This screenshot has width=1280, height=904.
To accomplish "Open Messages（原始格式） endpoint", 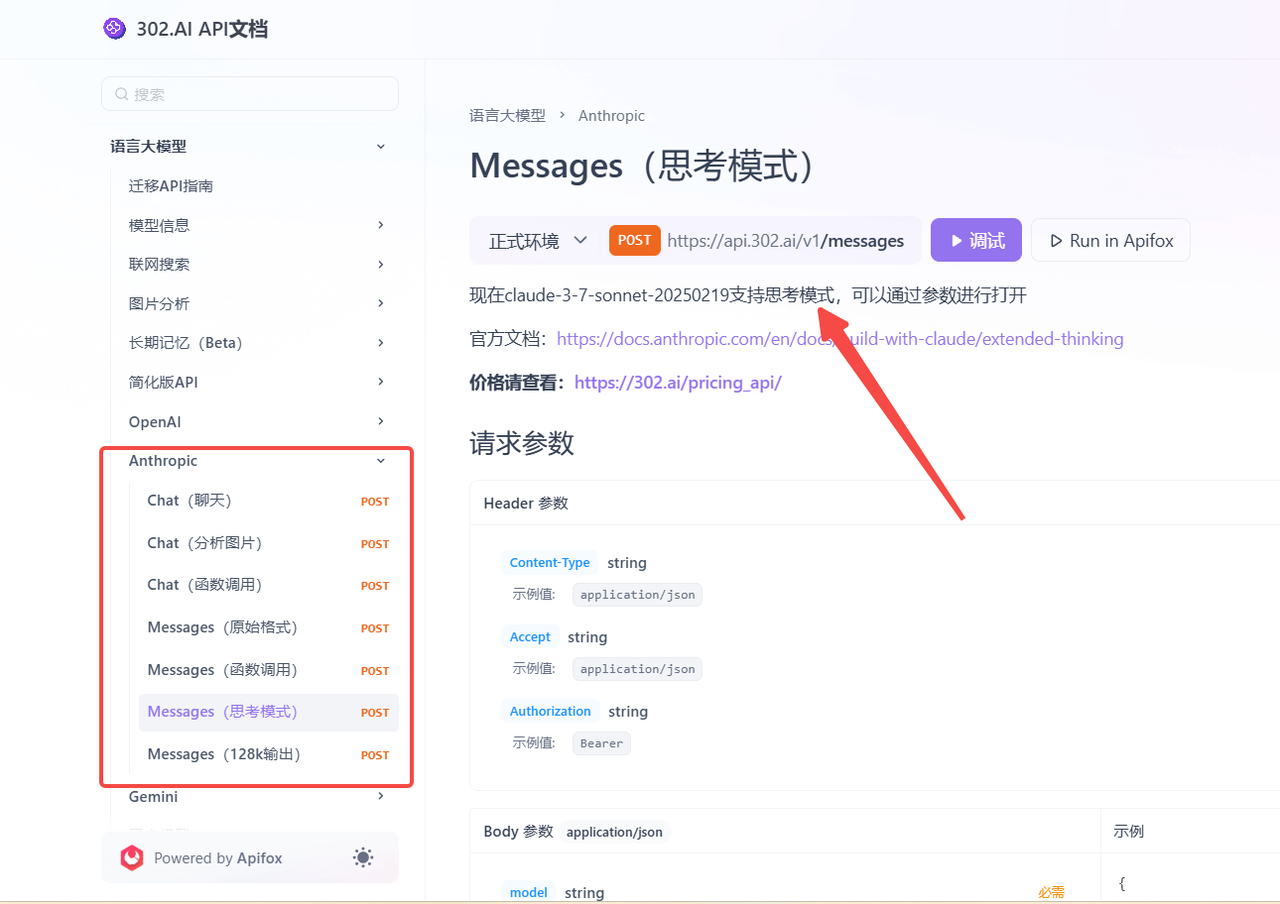I will click(x=268, y=628).
